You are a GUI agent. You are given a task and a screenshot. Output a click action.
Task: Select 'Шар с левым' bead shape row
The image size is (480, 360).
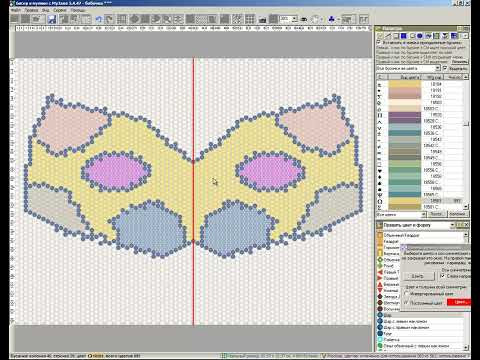tap(420, 321)
